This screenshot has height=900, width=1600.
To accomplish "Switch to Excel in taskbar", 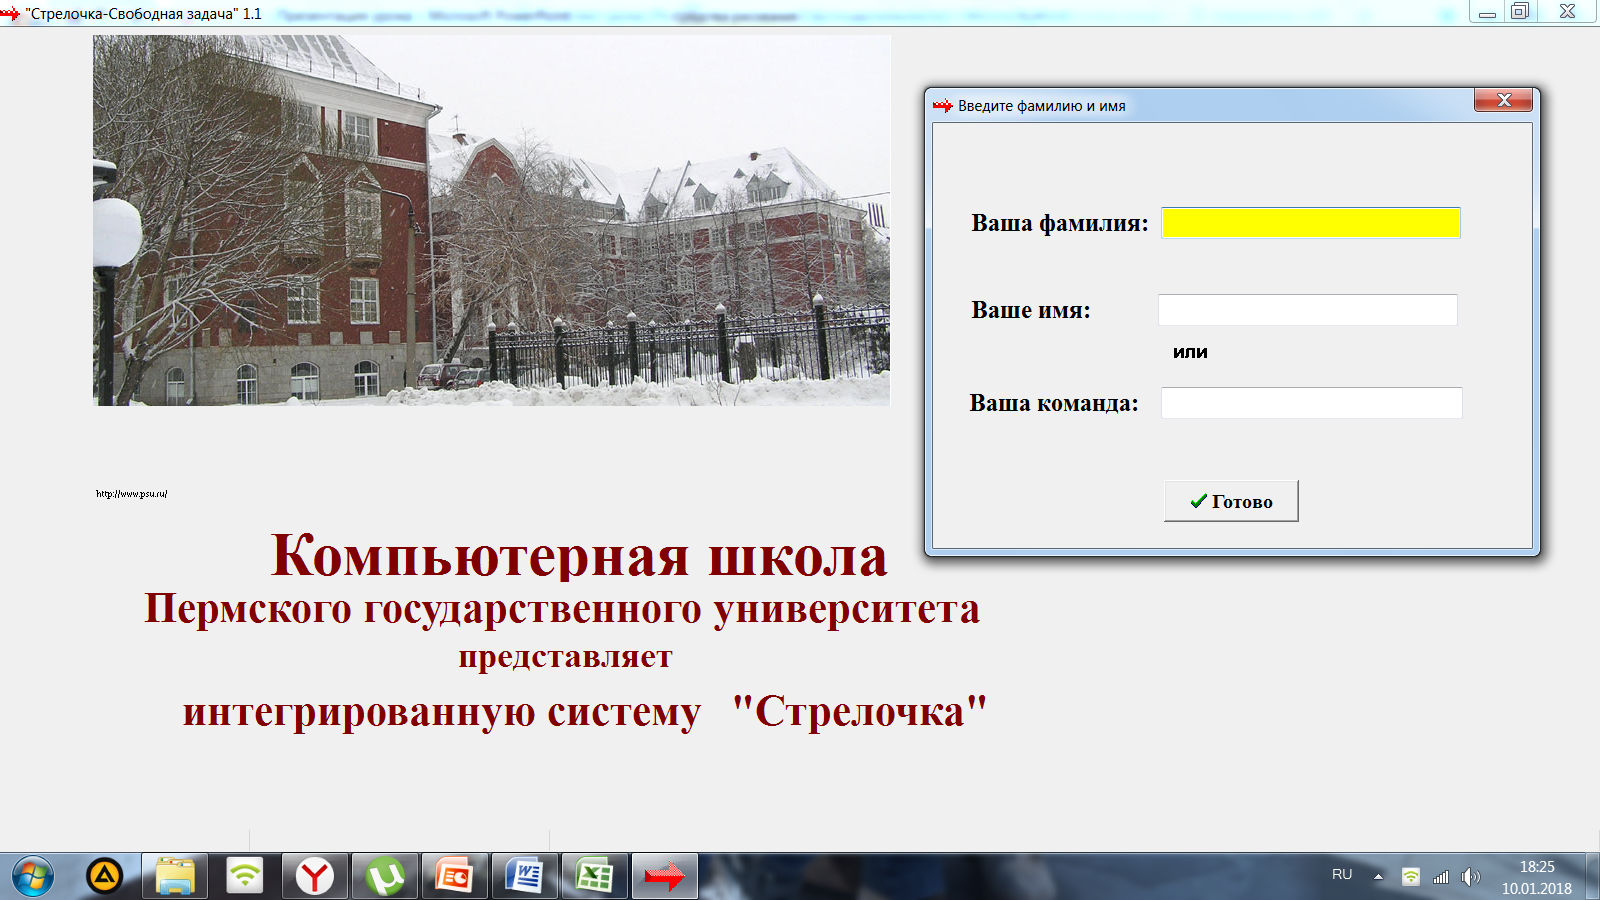I will click(595, 877).
